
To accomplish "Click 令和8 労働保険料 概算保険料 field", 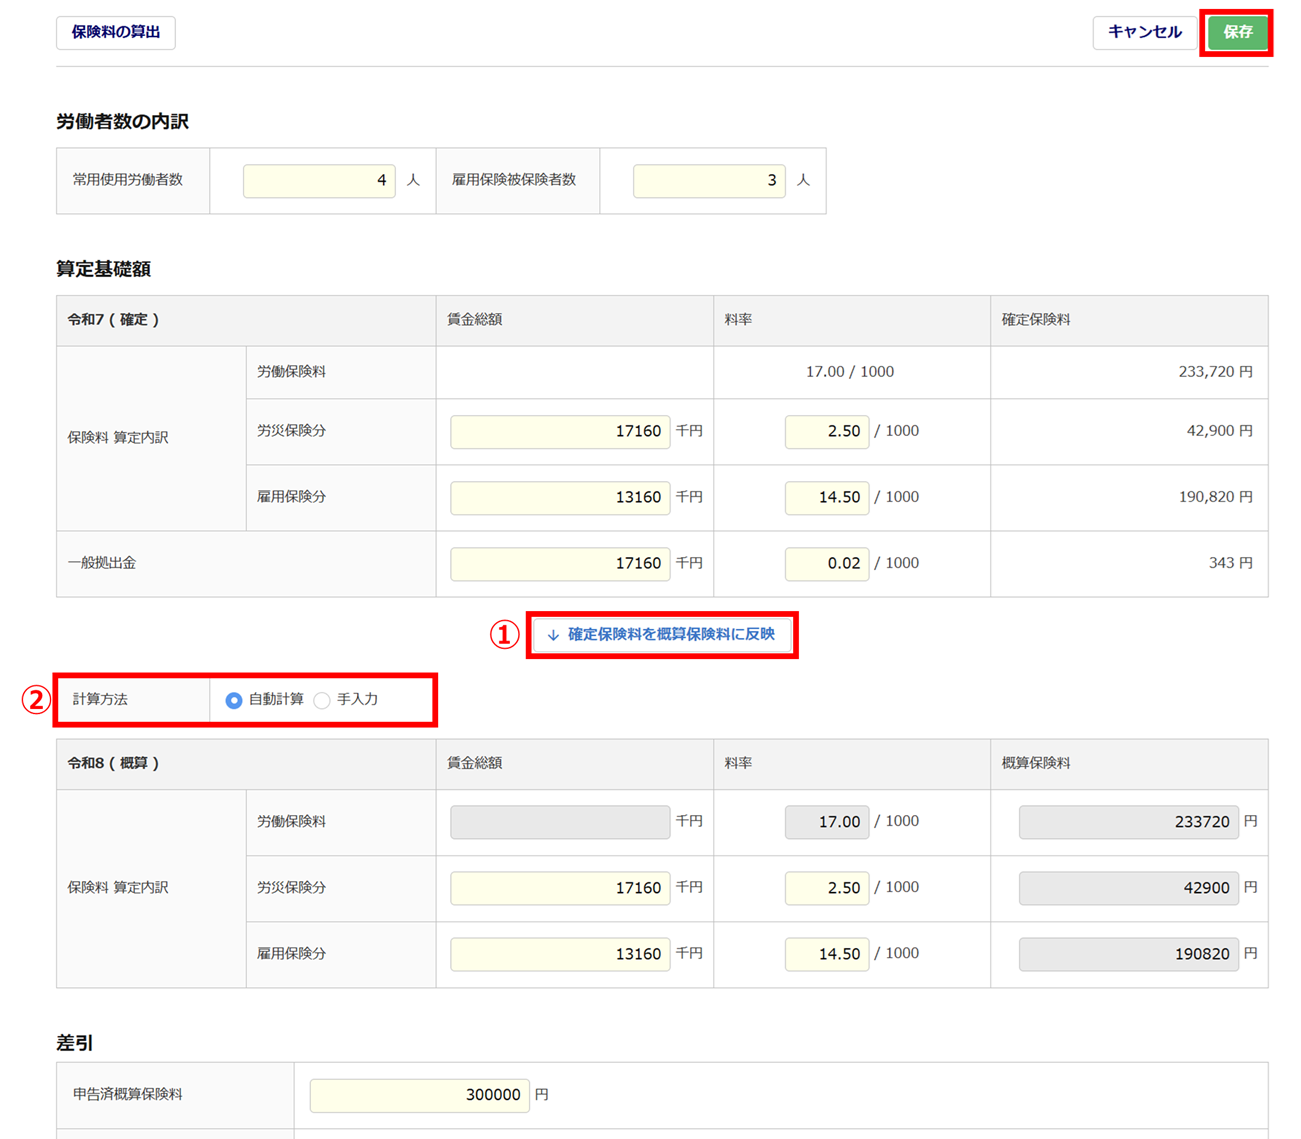I will tap(1128, 821).
